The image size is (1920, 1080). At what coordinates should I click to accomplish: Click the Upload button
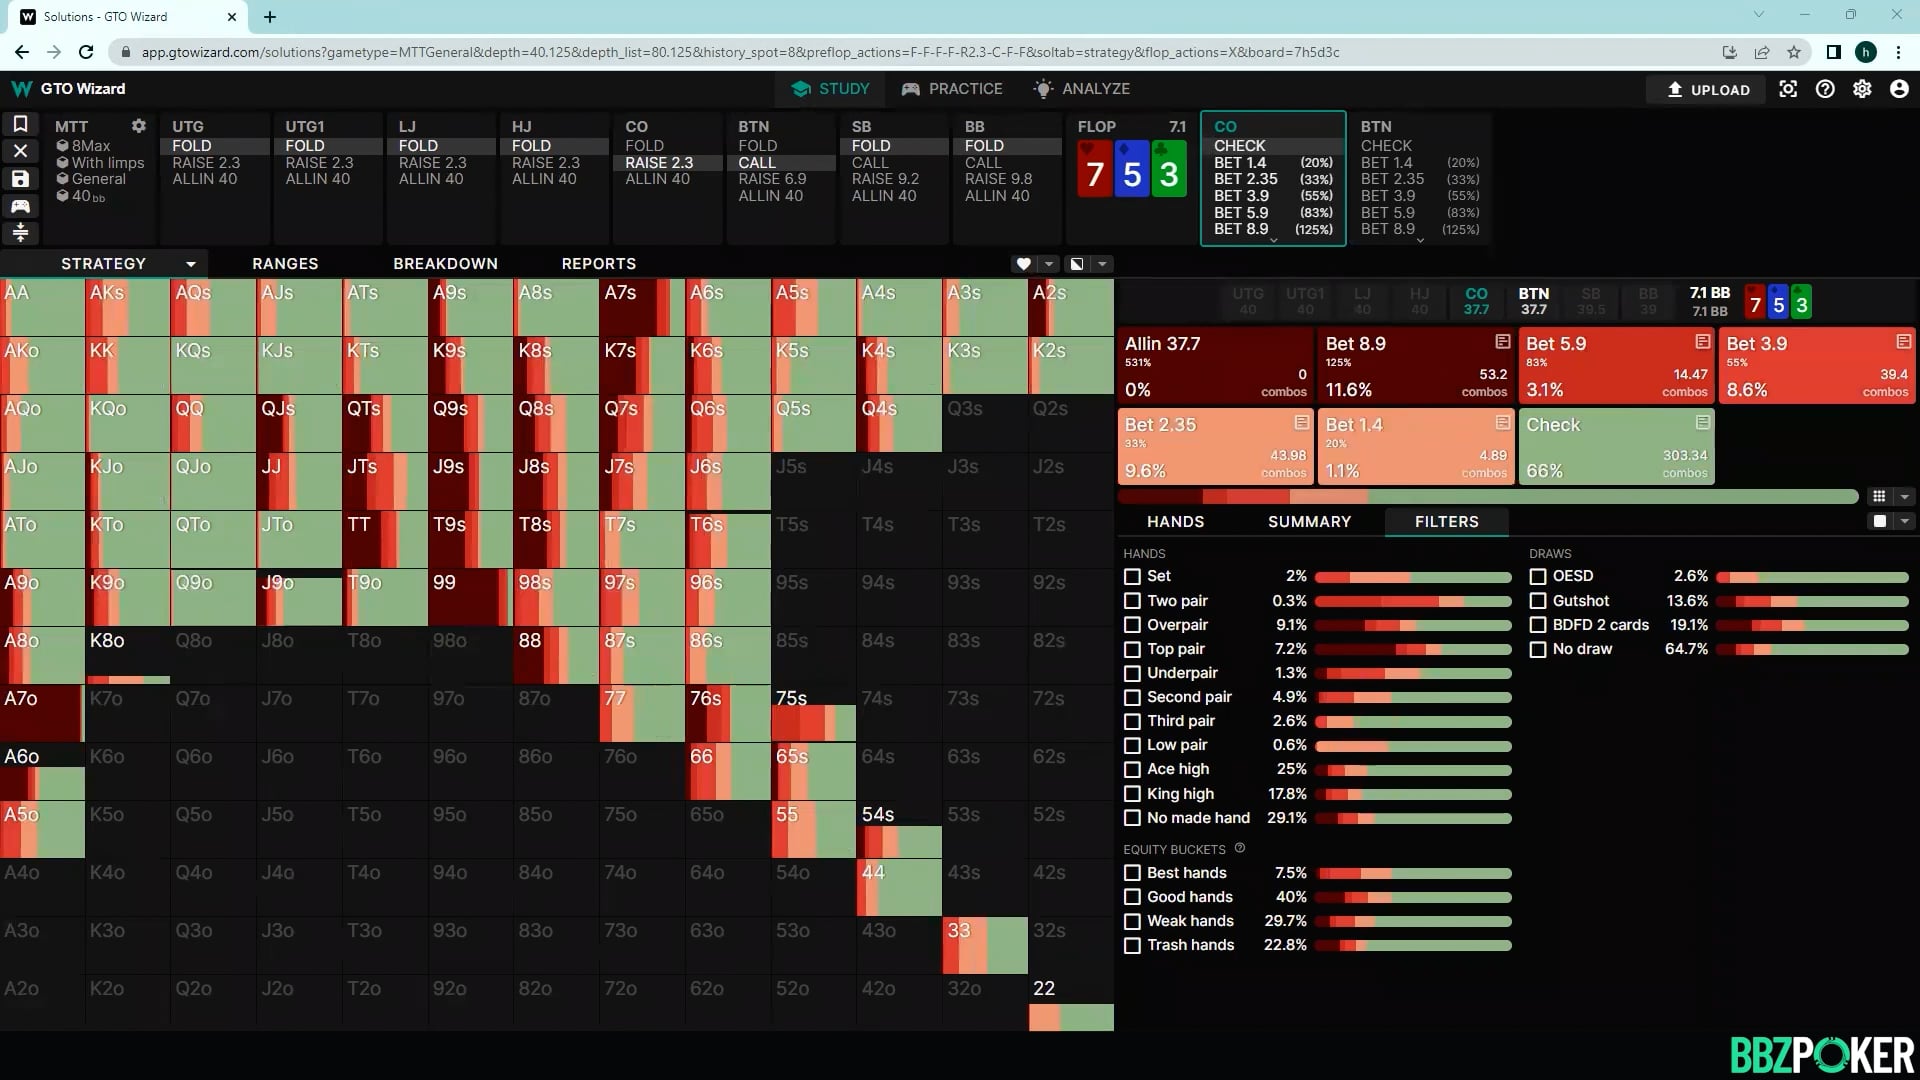pyautogui.click(x=1708, y=89)
